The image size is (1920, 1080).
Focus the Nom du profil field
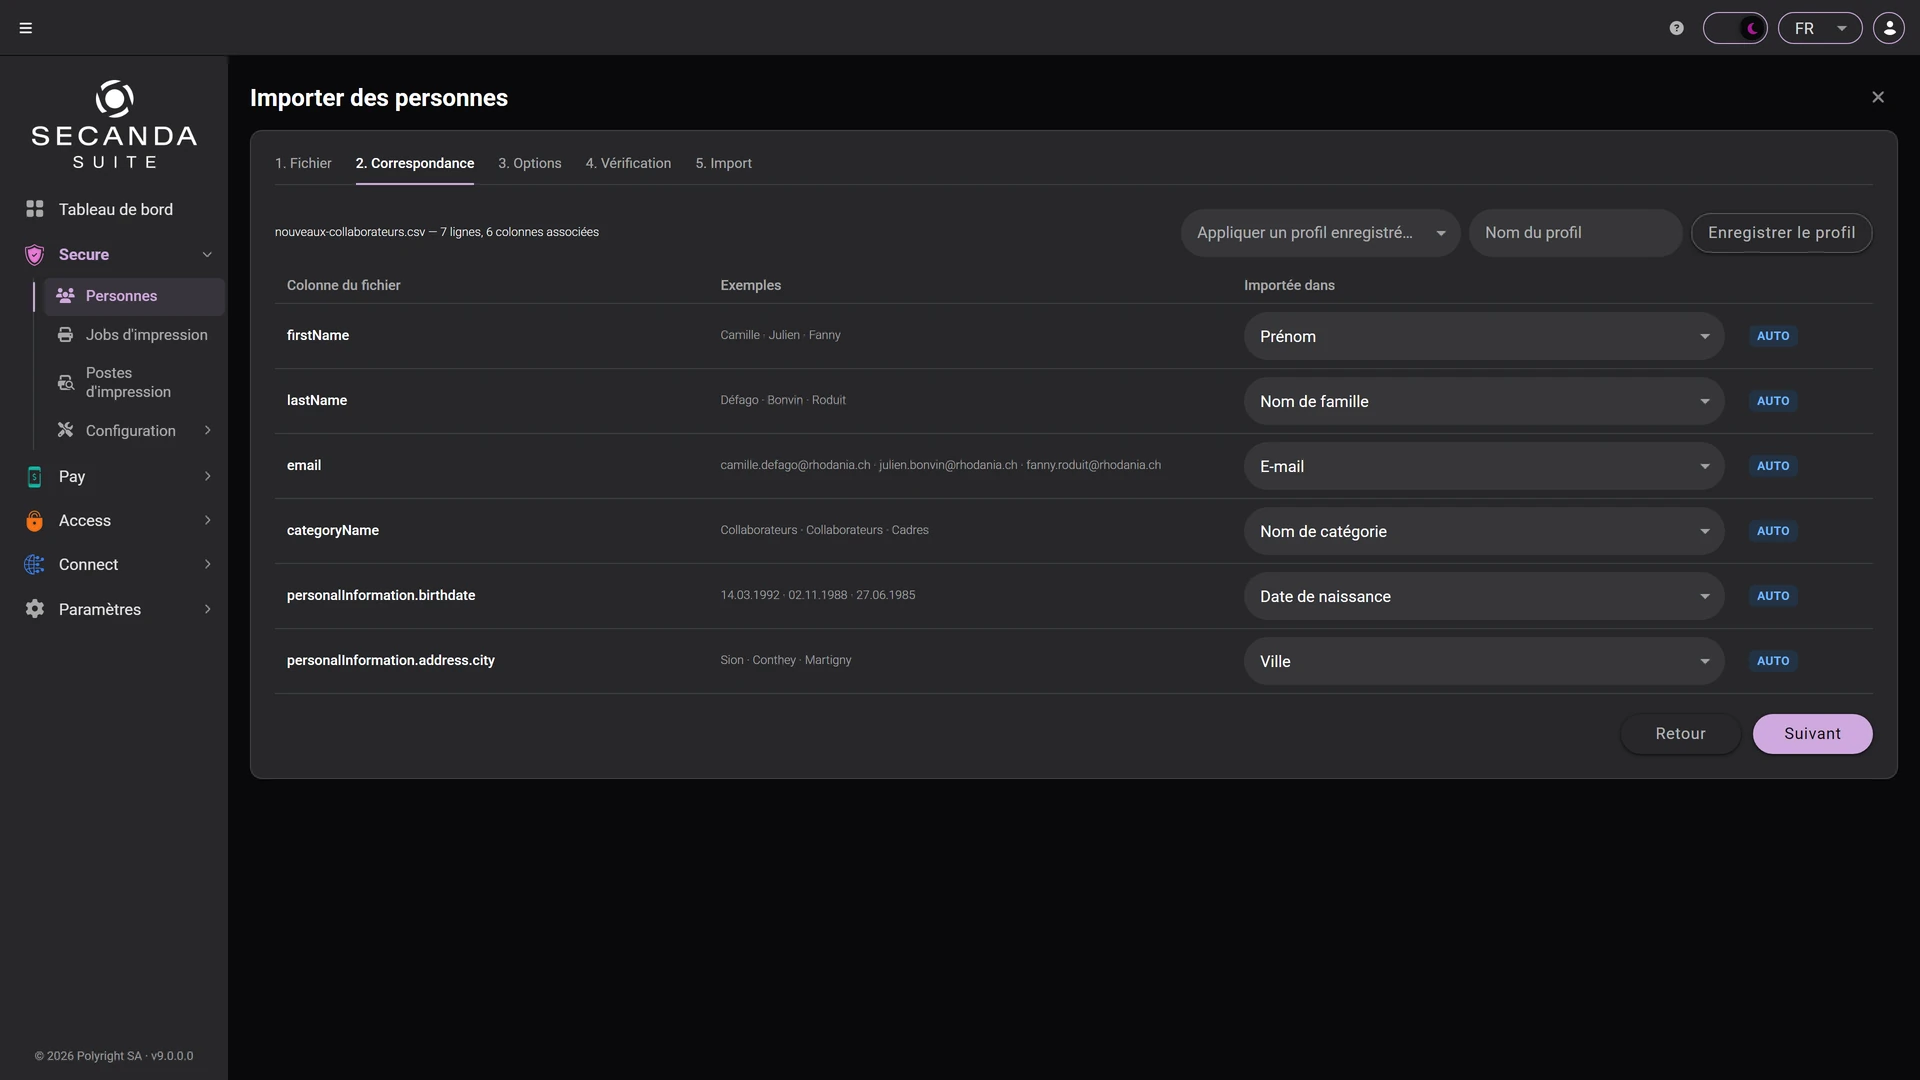click(x=1575, y=233)
